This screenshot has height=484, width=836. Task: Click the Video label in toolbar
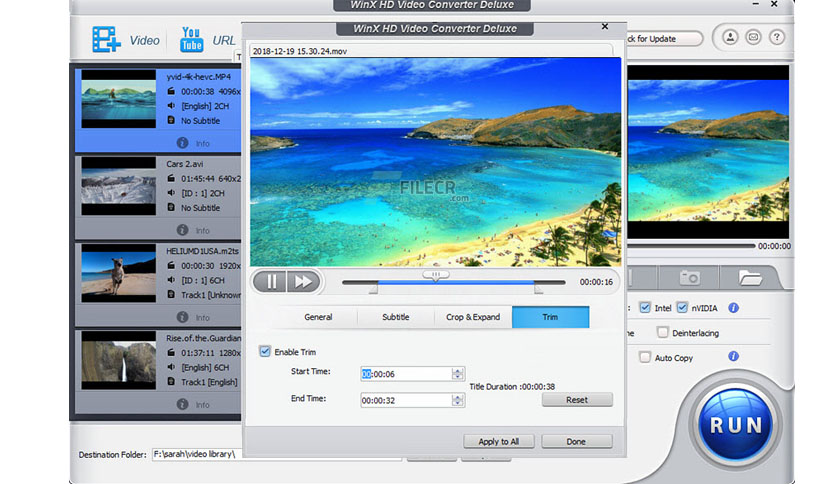pyautogui.click(x=144, y=41)
